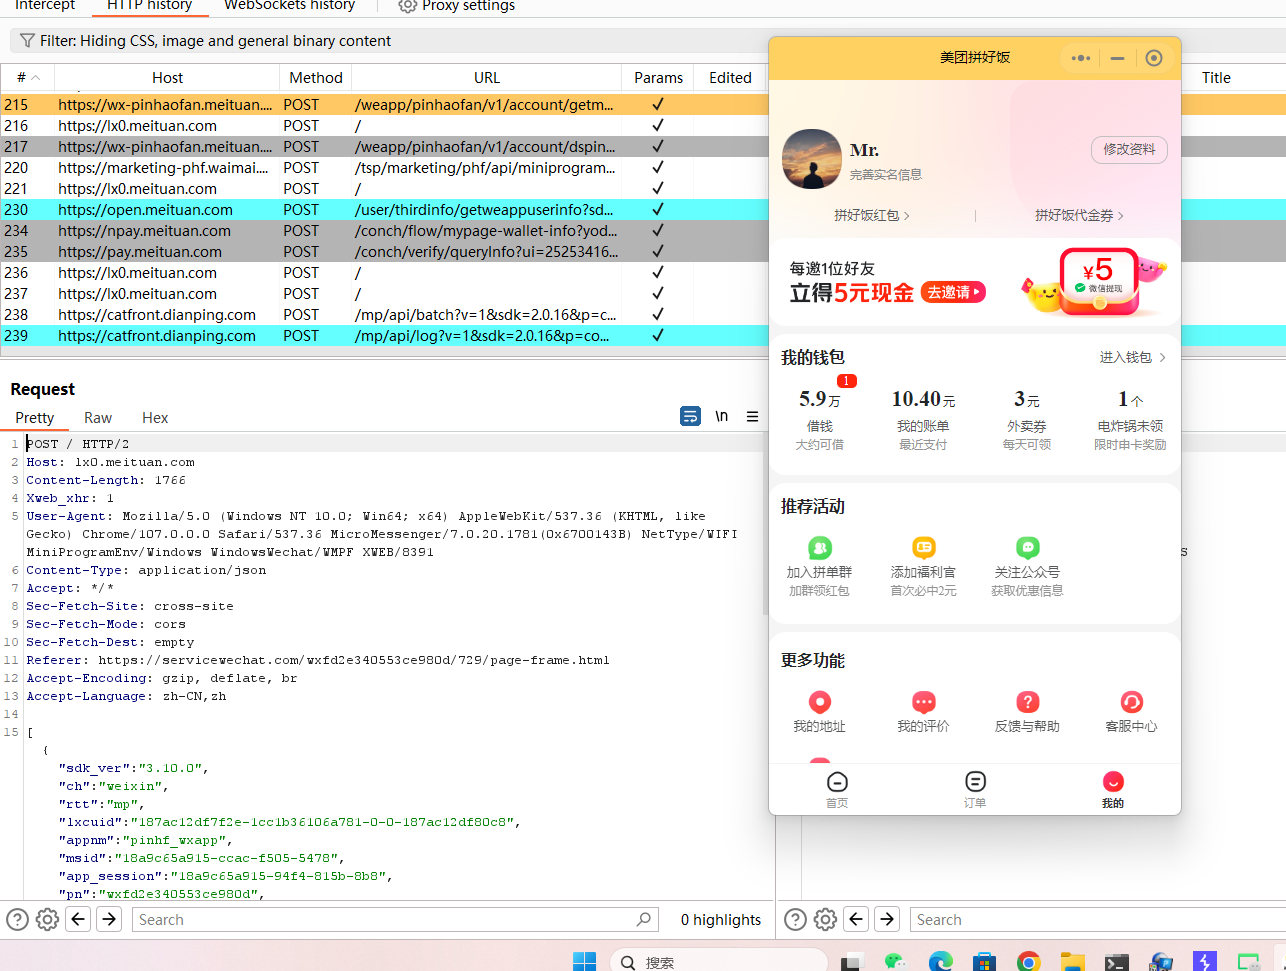Expand 拼好饭代金券 voucher link

point(1079,215)
